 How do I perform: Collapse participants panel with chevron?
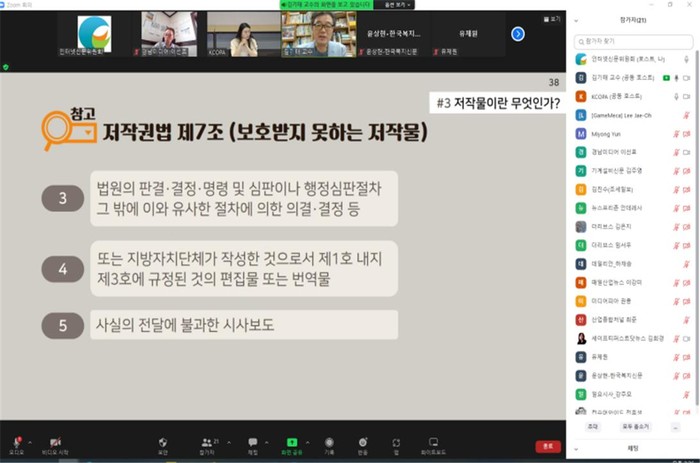pos(574,18)
